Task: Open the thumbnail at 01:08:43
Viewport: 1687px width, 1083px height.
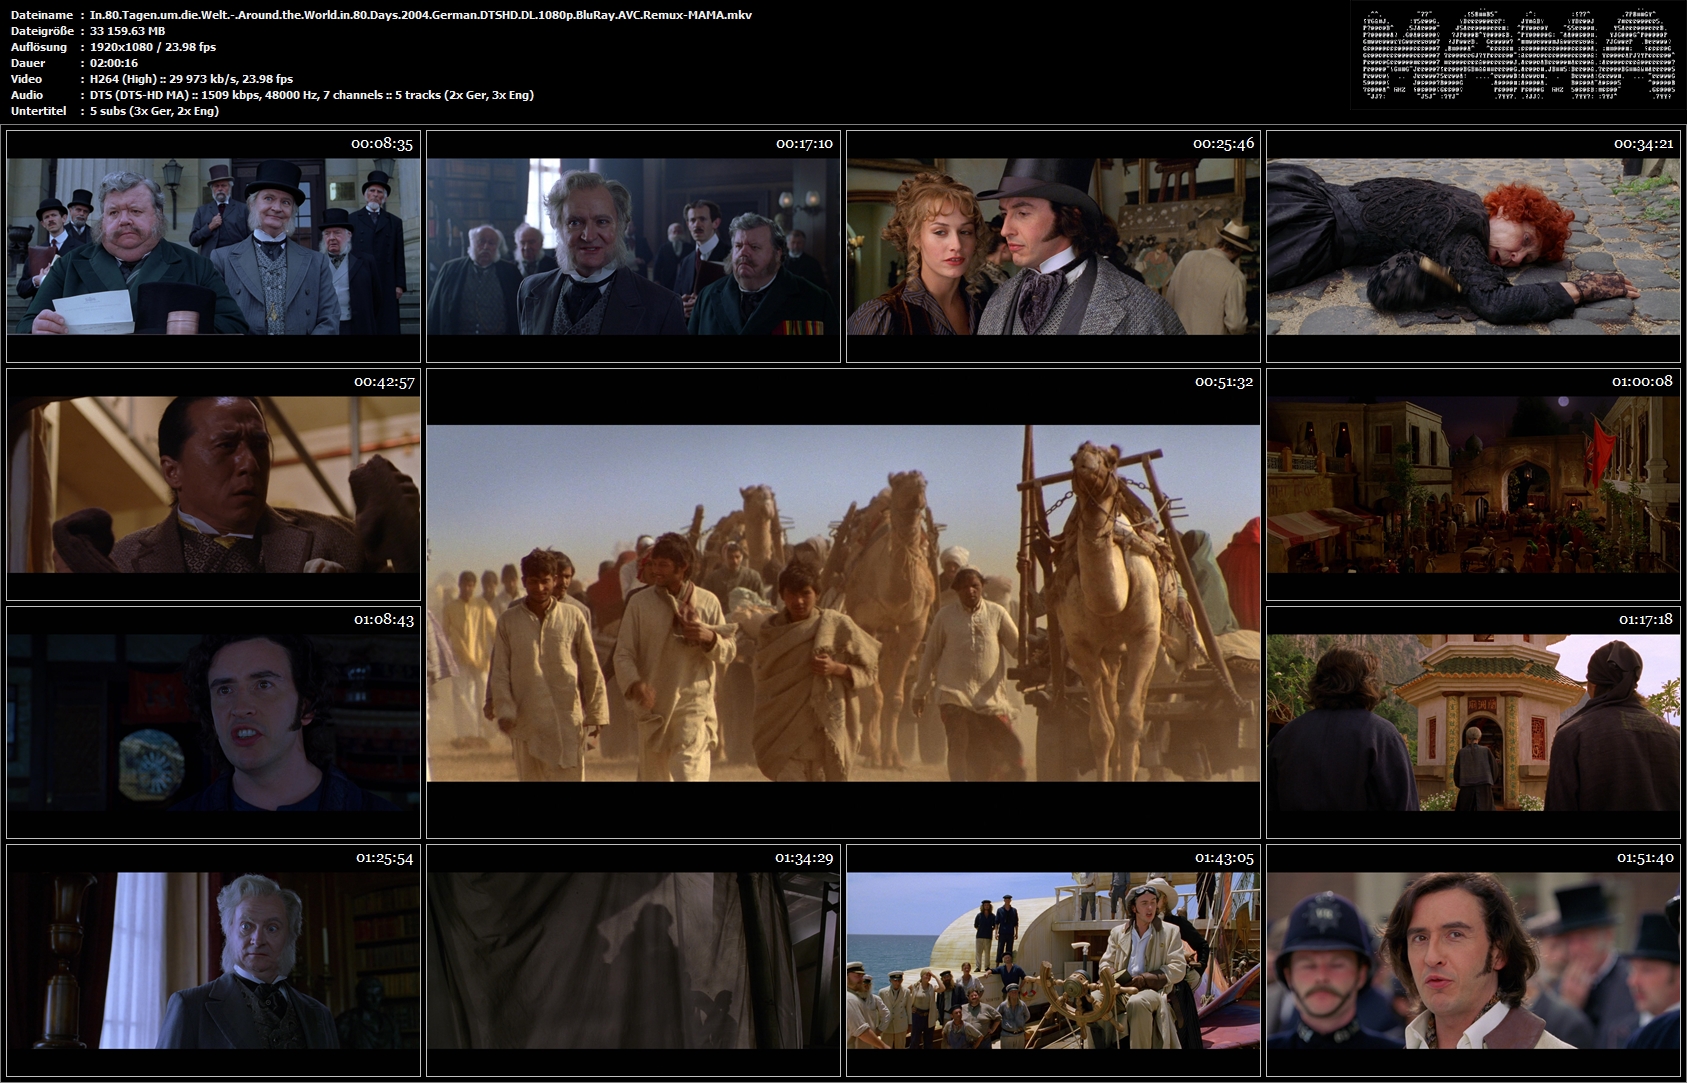Action: click(213, 722)
